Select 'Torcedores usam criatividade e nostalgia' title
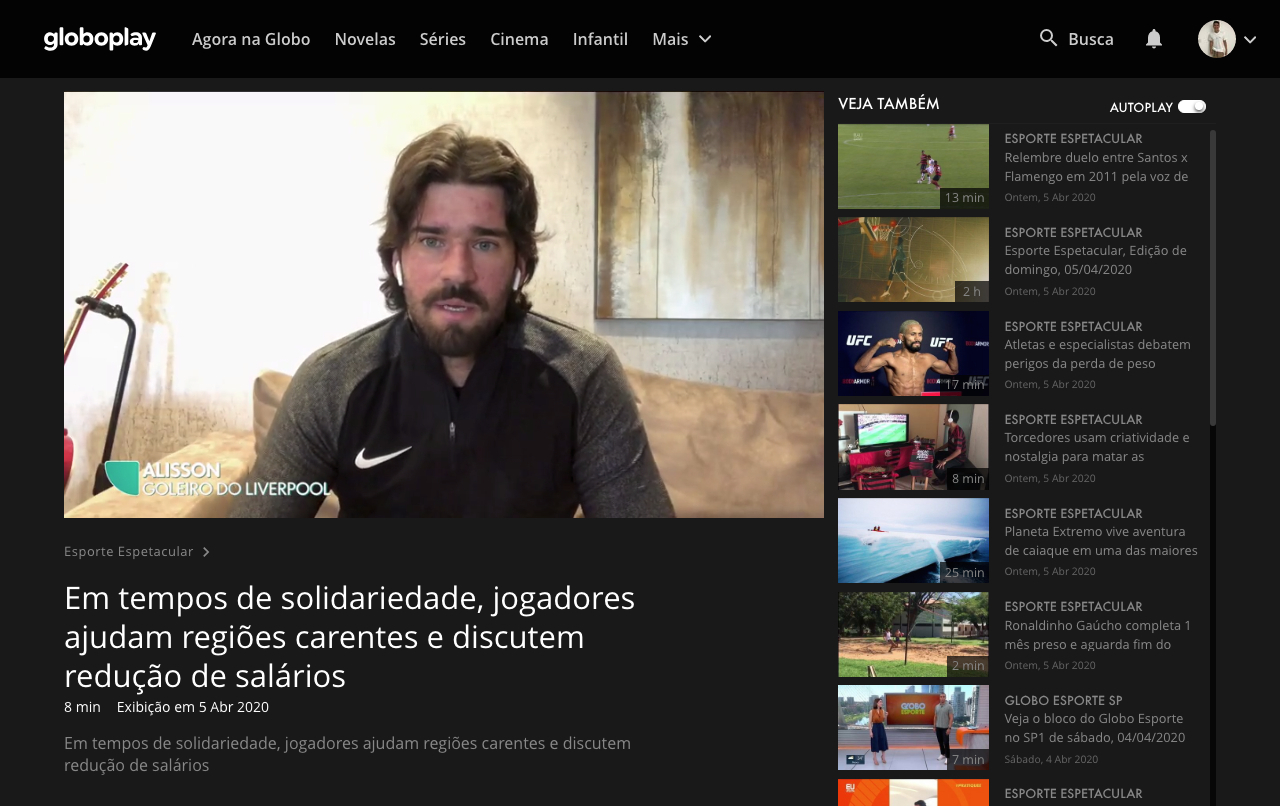Viewport: 1280px width, 806px height. tap(1097, 447)
